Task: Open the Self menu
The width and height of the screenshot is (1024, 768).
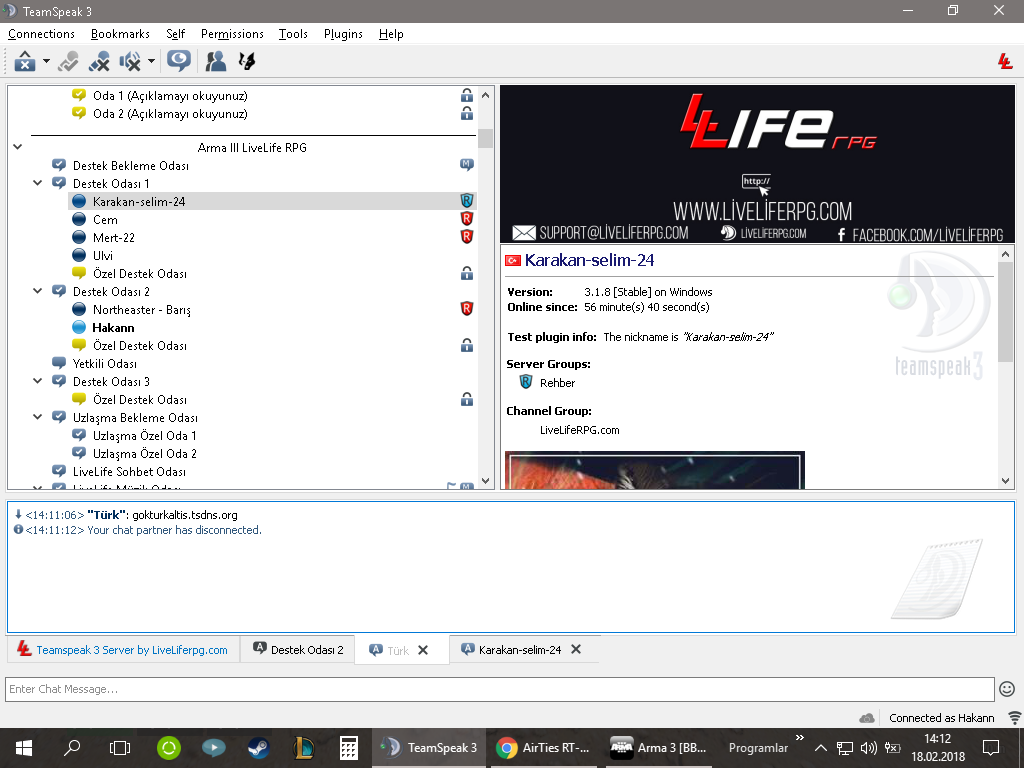Action: pos(176,34)
